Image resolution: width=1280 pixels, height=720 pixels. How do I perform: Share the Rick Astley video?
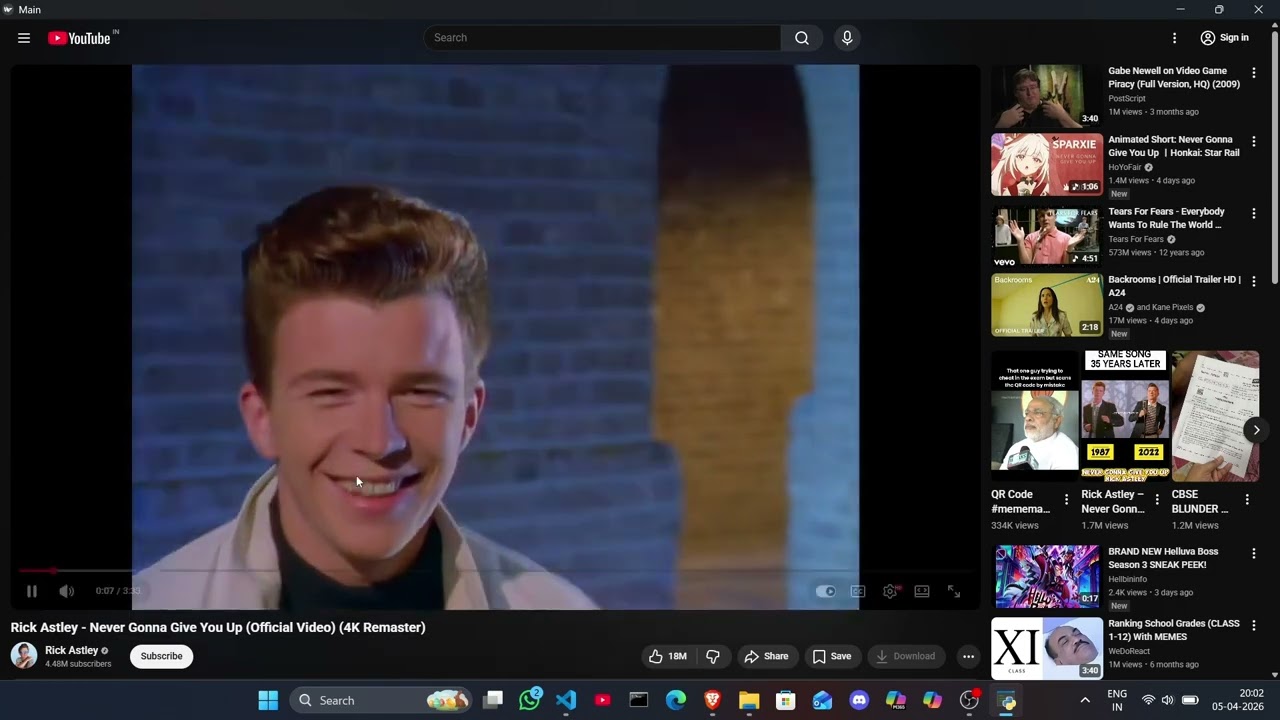click(x=766, y=656)
